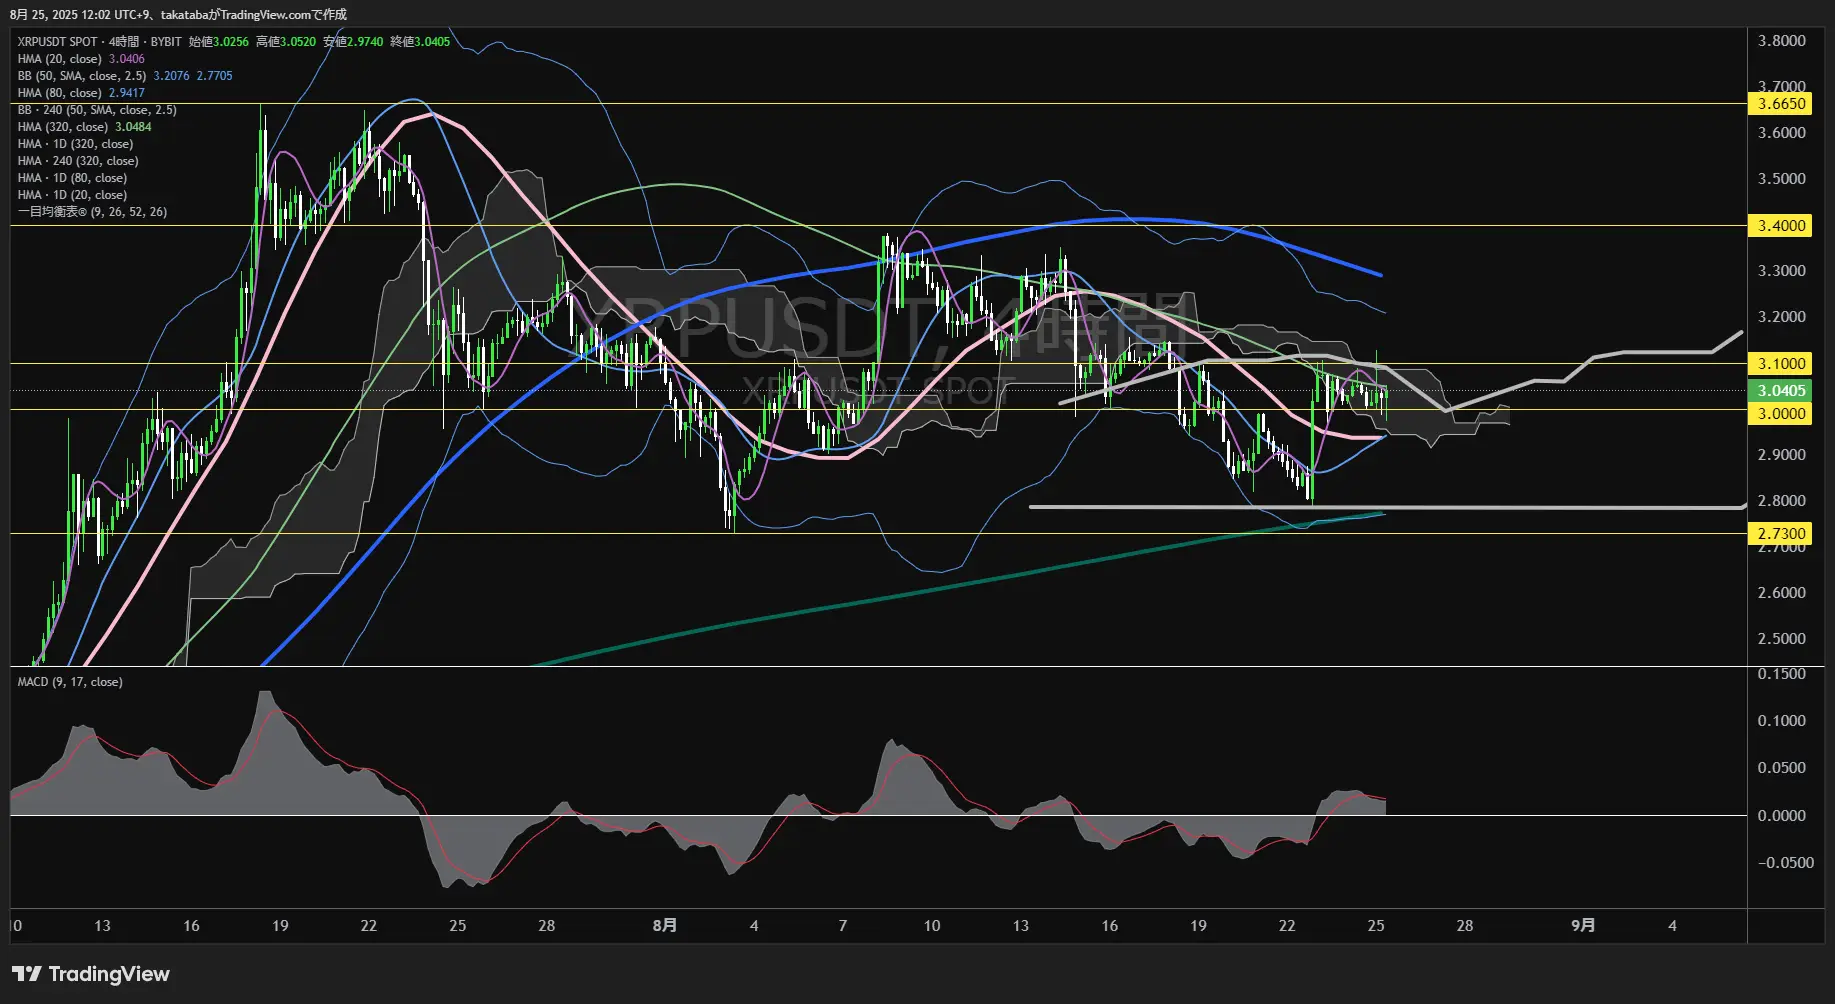Viewport: 1835px width, 1004px height.
Task: Click the HMA · 240 (320, close) legend
Action: click(78, 161)
